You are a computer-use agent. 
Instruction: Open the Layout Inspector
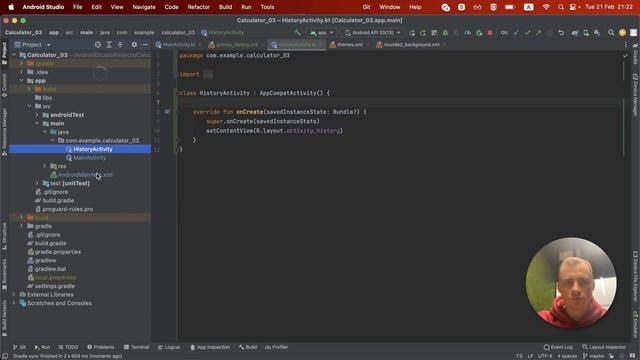click(x=604, y=347)
